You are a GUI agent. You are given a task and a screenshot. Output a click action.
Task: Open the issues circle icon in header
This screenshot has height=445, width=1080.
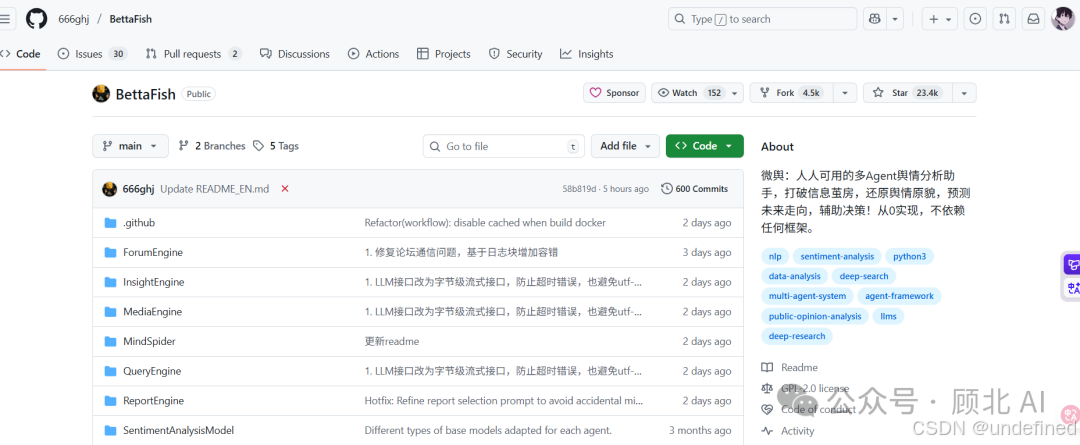tap(975, 19)
